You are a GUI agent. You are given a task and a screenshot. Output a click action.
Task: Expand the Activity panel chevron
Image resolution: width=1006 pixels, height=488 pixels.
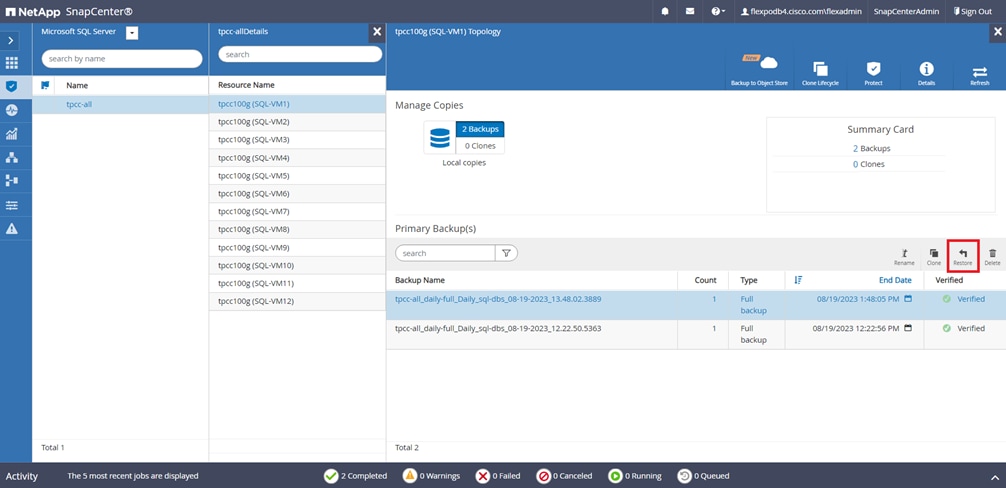[995, 476]
